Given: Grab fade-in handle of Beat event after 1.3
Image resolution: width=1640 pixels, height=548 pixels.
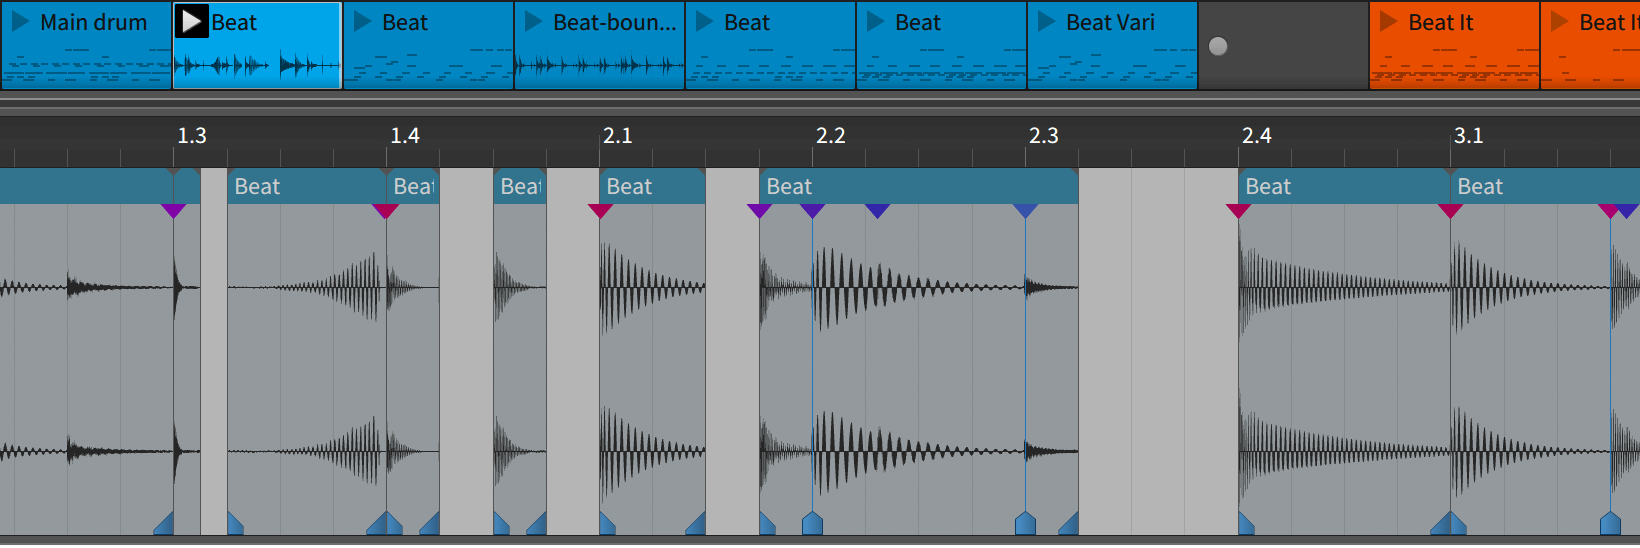Looking at the screenshot, I should (x=235, y=524).
